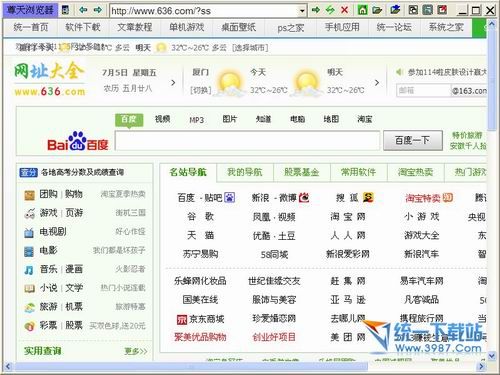
Task: Open the 软件下载 nav menu
Action: click(x=83, y=27)
